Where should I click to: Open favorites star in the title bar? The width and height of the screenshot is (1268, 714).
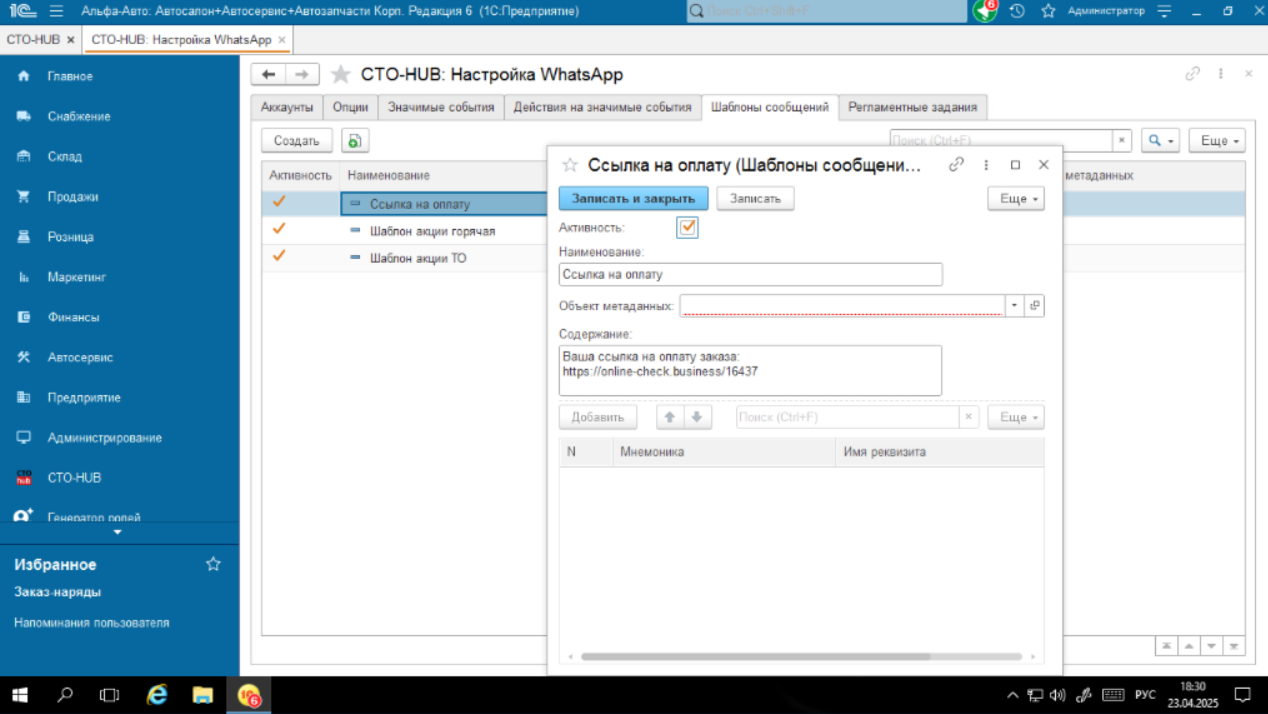pyautogui.click(x=1048, y=11)
